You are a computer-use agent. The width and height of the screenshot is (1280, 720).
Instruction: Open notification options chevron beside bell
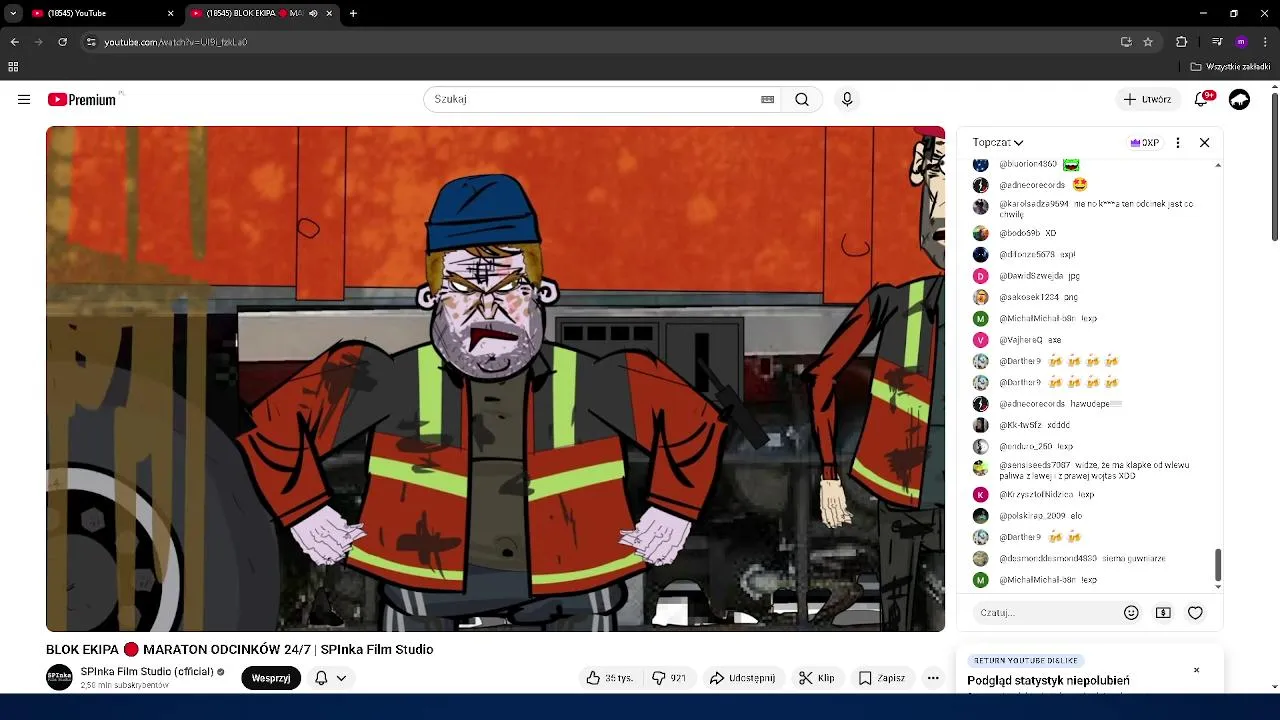tap(341, 678)
